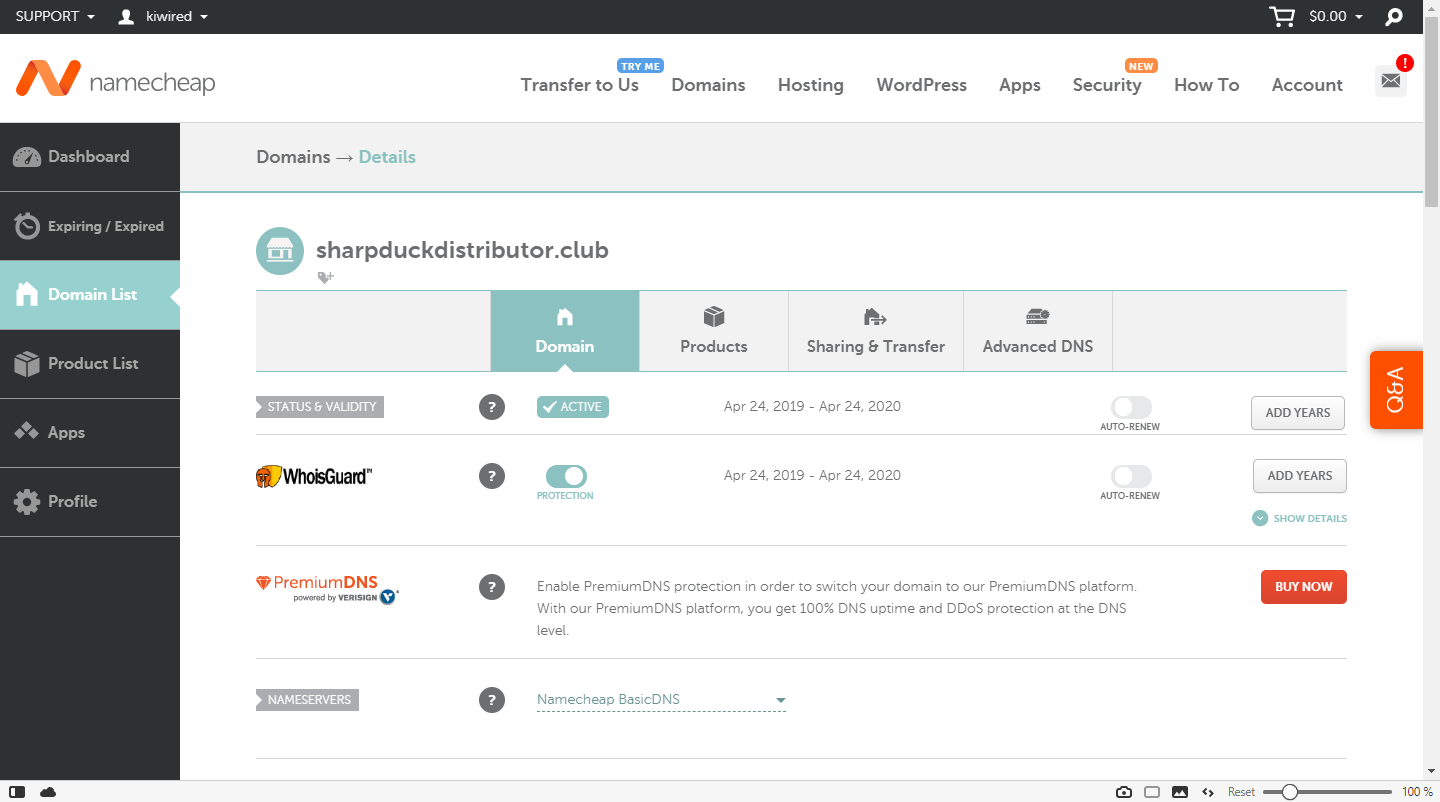Click the Domain List house icon

[x=27, y=294]
